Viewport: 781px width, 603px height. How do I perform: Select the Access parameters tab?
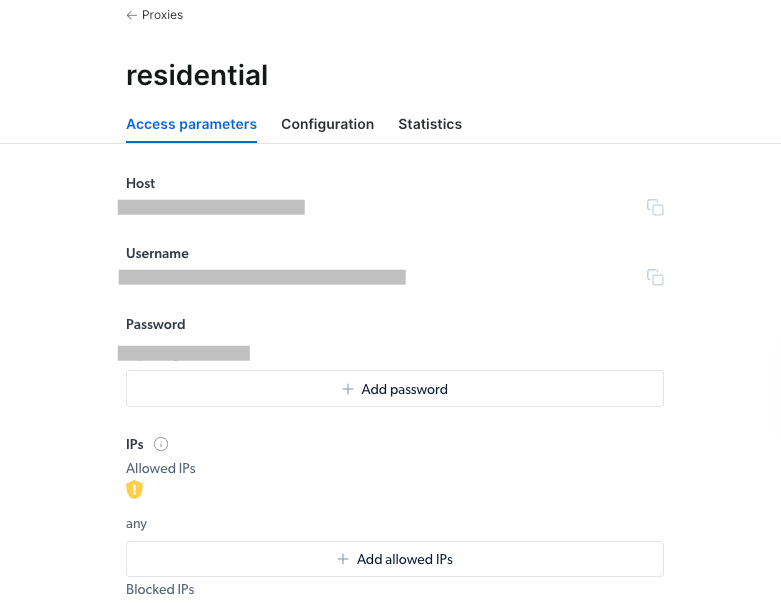click(191, 124)
